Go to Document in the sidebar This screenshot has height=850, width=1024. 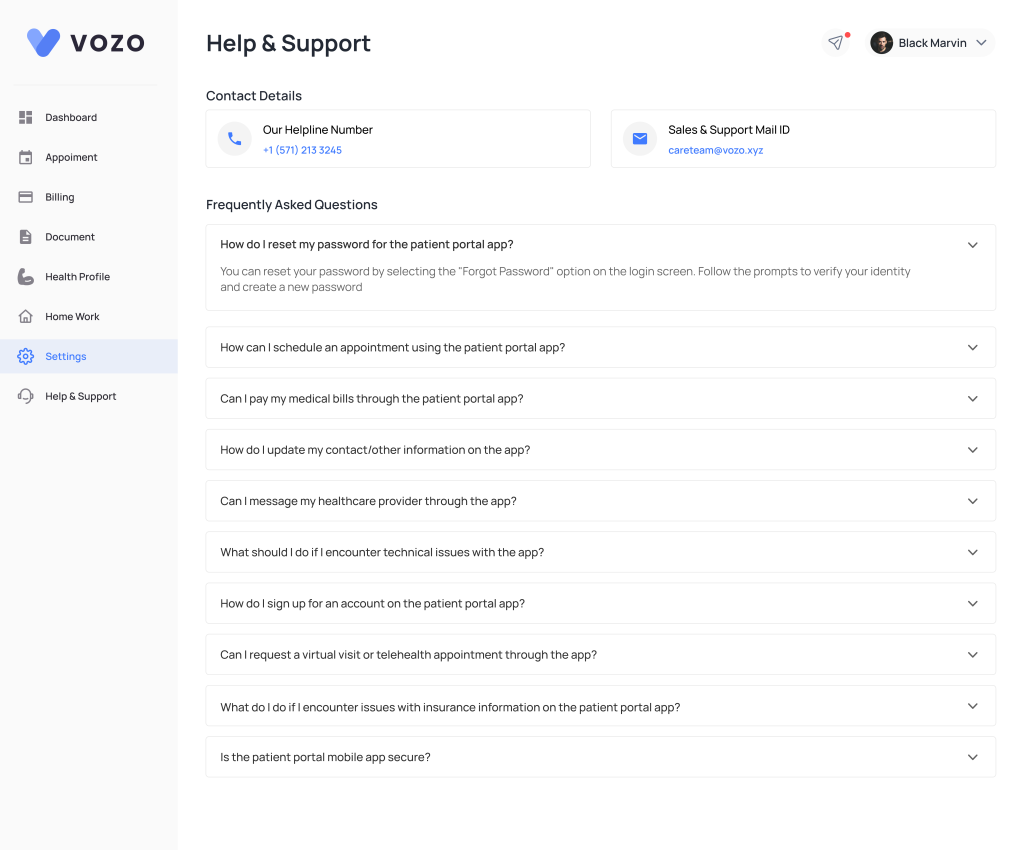point(70,237)
